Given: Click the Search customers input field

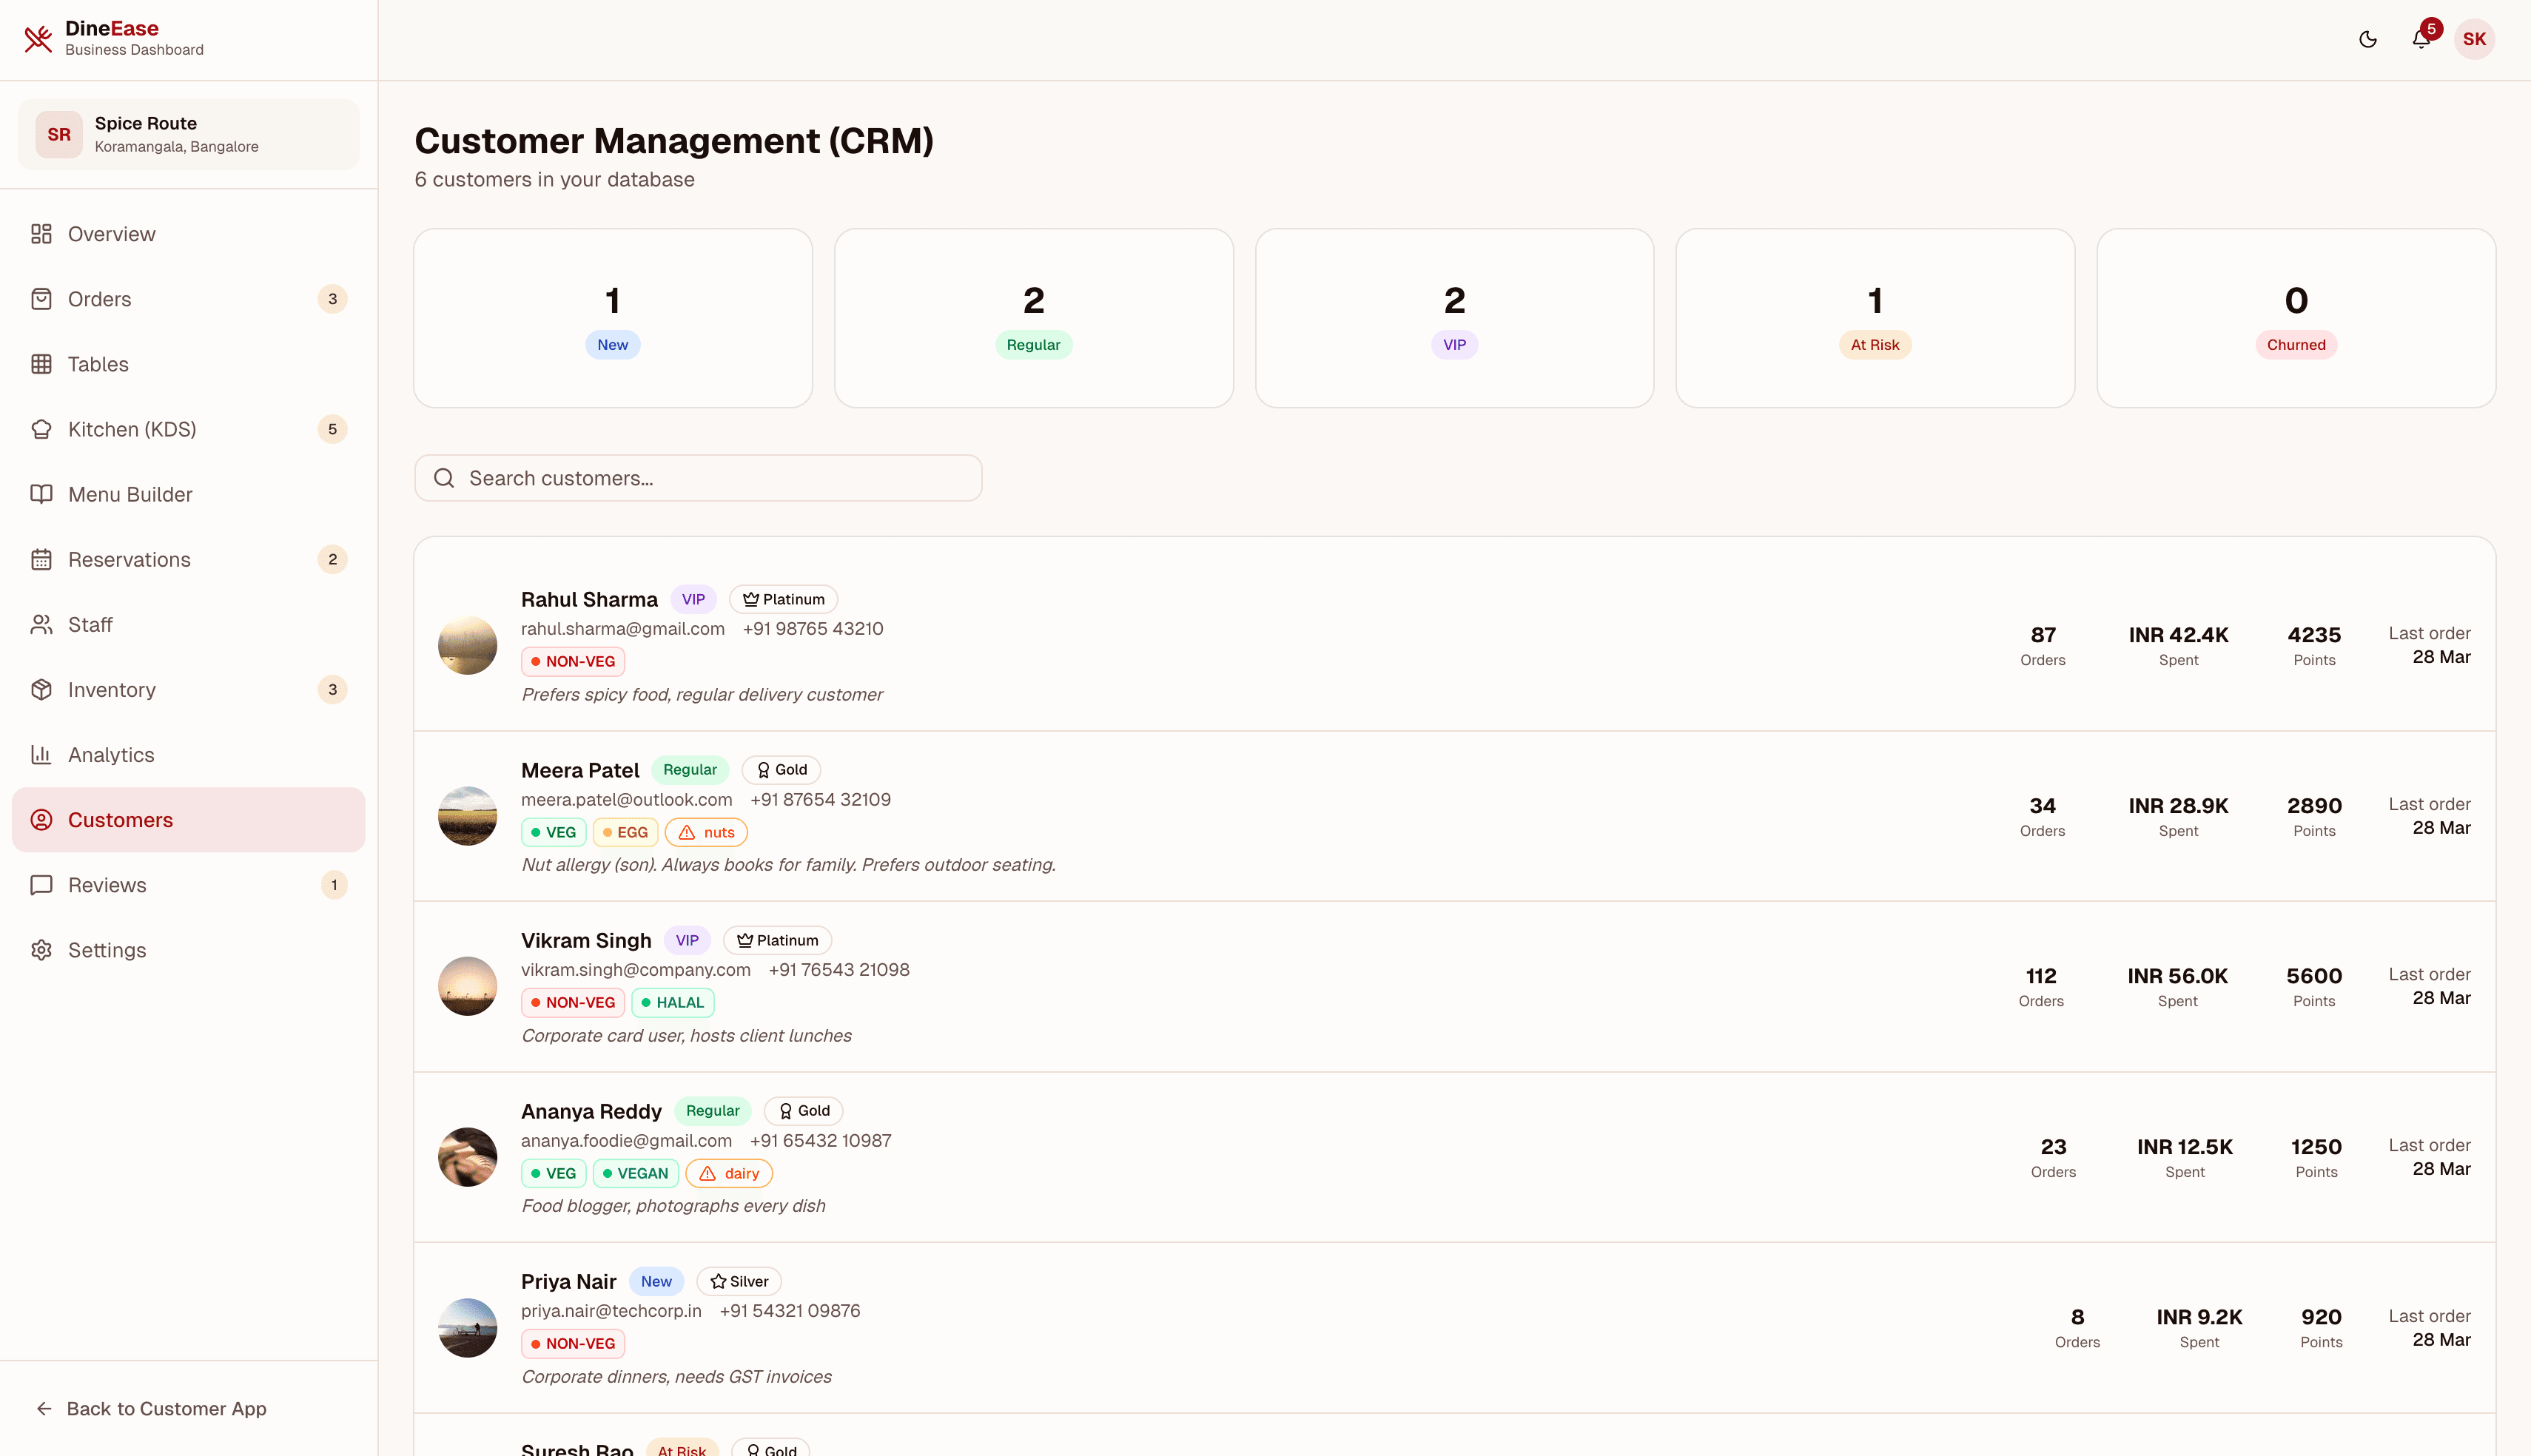Looking at the screenshot, I should pyautogui.click(x=698, y=478).
